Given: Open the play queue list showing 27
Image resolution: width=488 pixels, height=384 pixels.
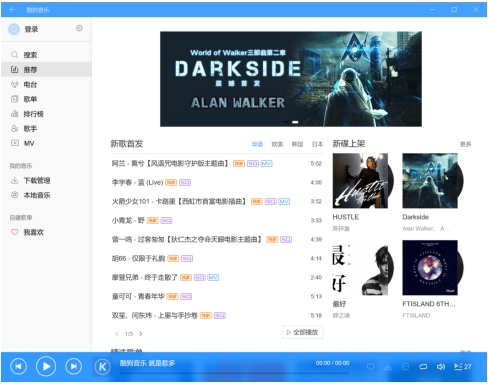Looking at the screenshot, I should (x=463, y=367).
